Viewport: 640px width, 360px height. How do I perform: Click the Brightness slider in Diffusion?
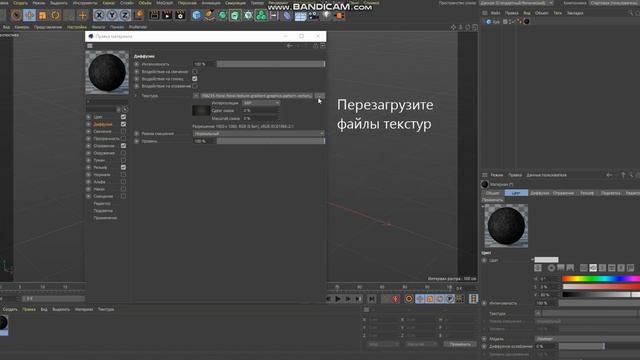[x=271, y=64]
